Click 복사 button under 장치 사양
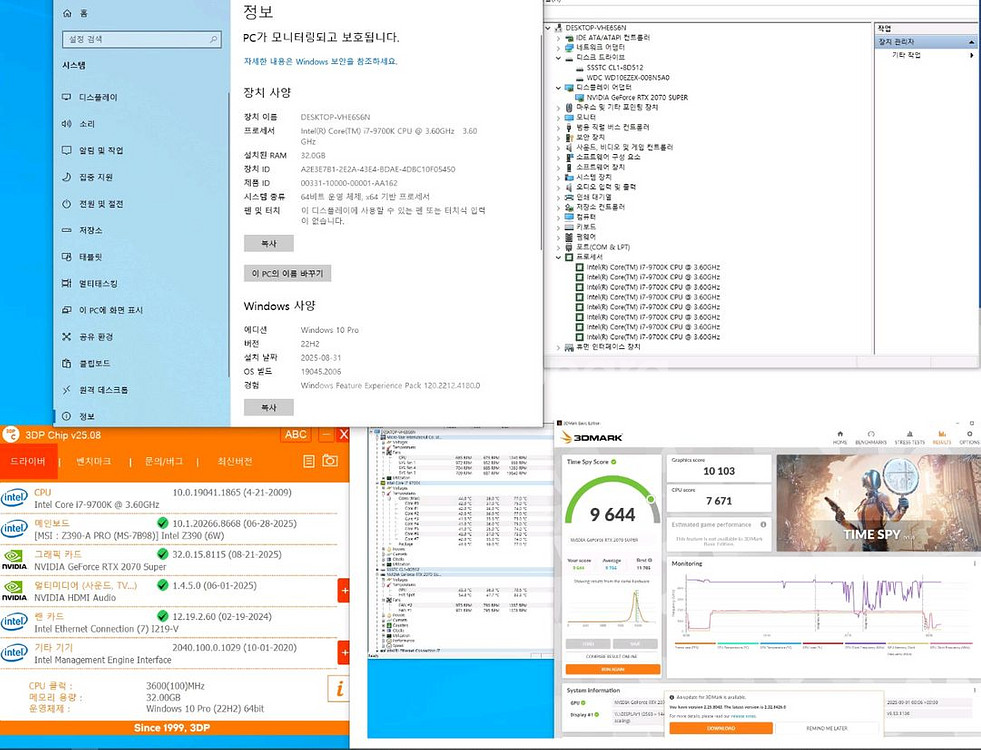 coord(268,243)
